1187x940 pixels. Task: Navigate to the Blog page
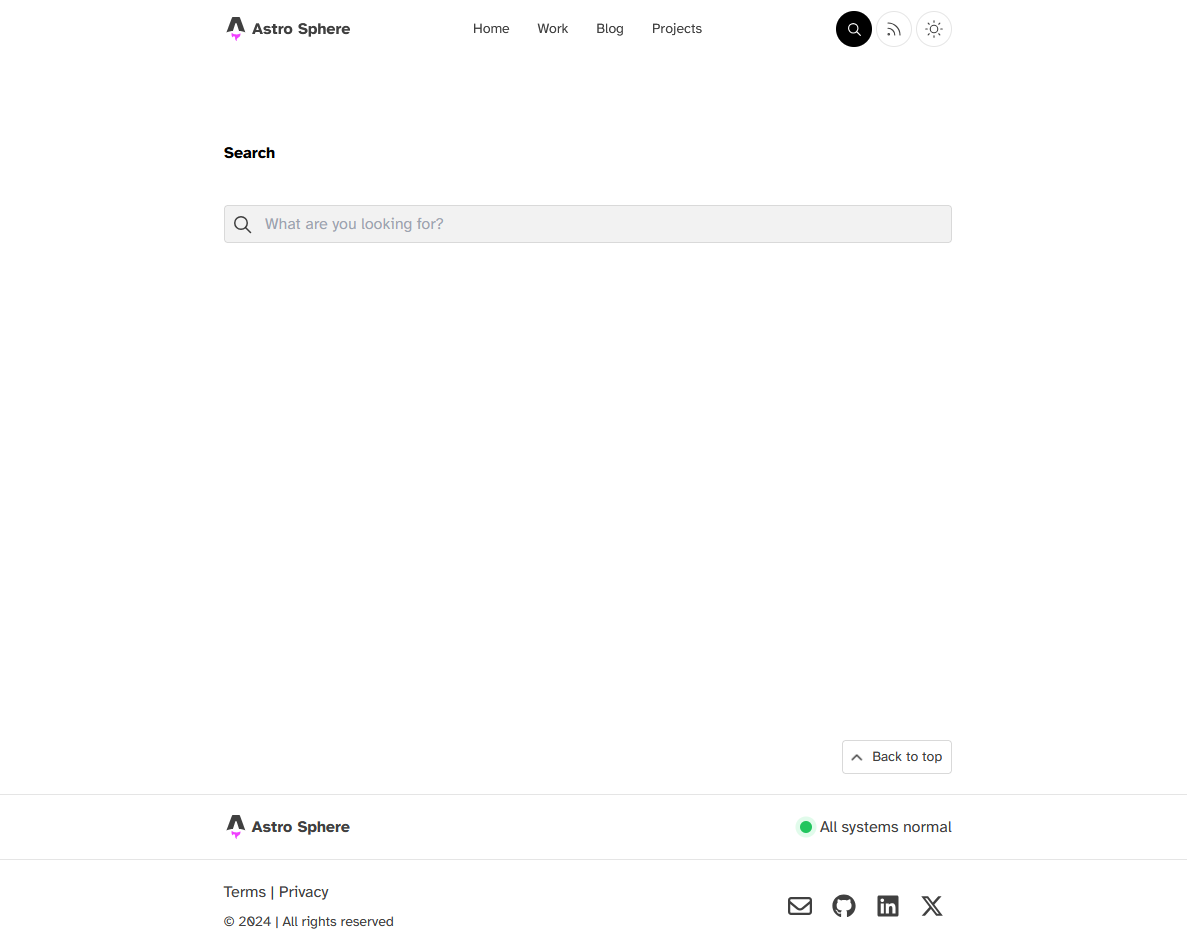[610, 29]
